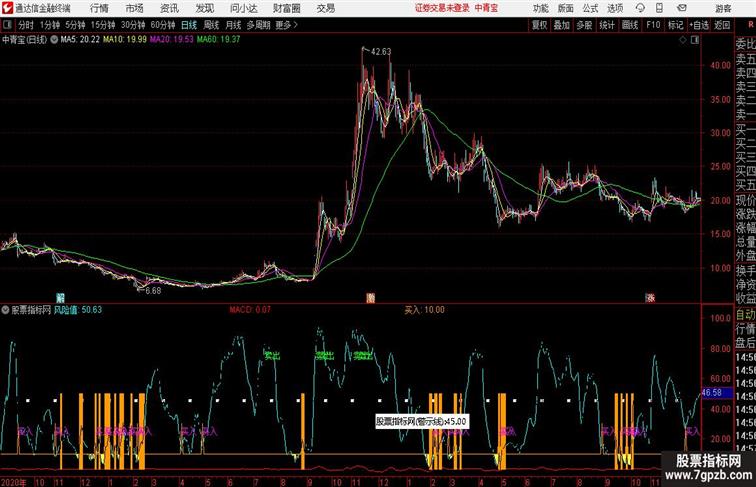The width and height of the screenshot is (756, 487).
Task: Open the mail envelope icon
Action: [x=682, y=8]
